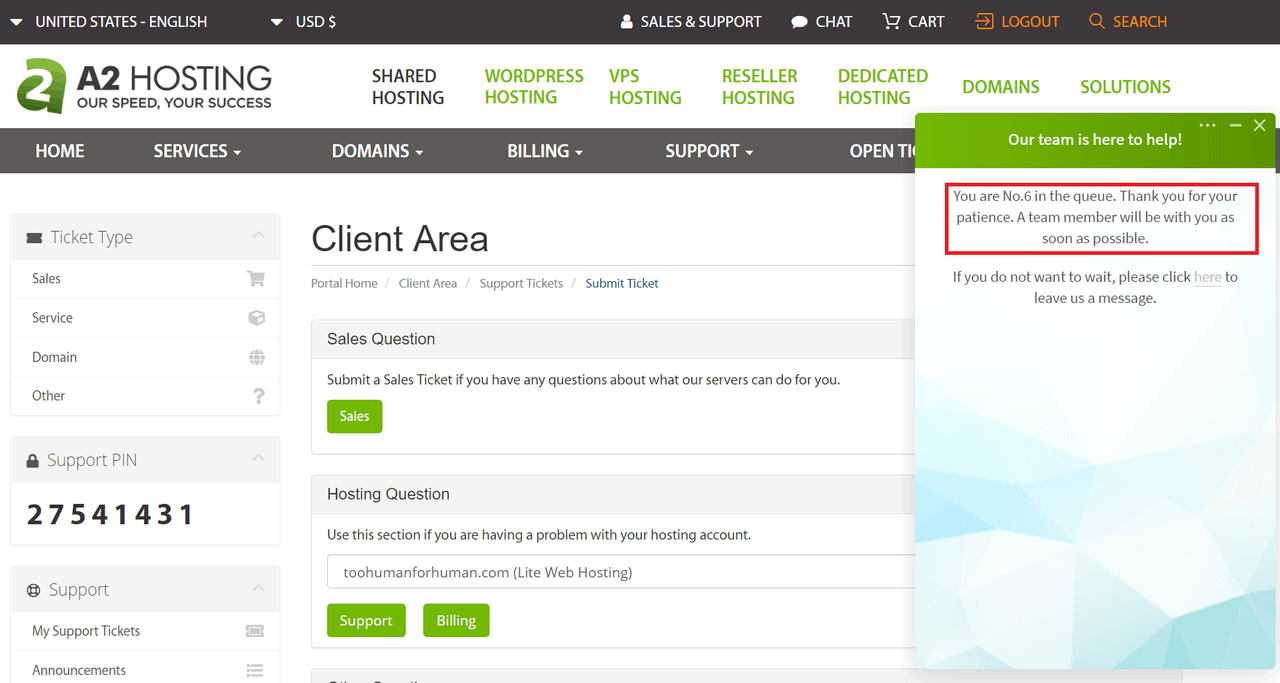Select hosting account from the dropdown field
1280x683 pixels.
point(621,572)
